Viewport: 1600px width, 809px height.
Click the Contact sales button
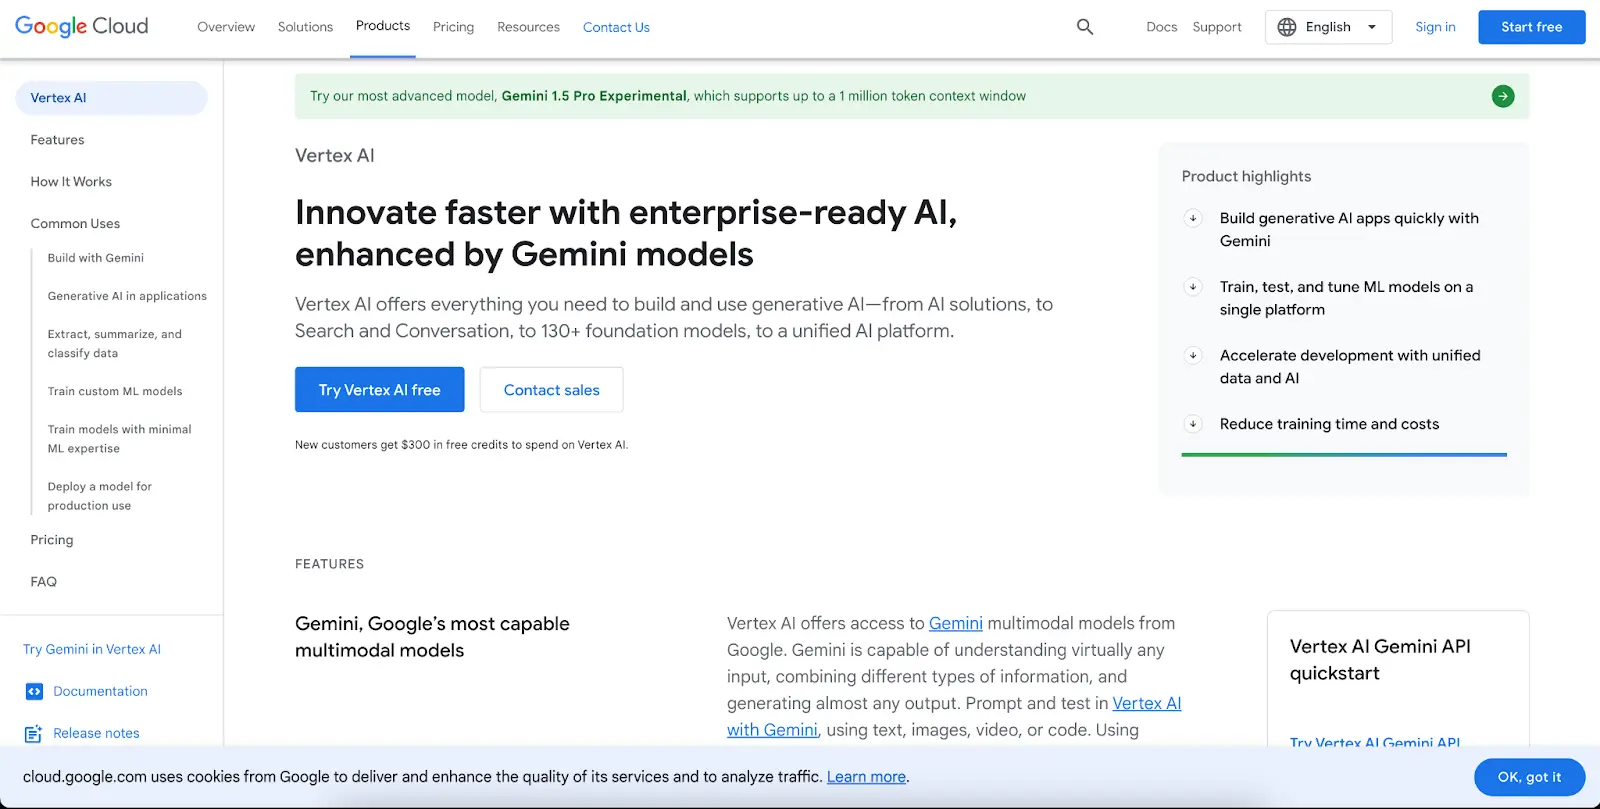[551, 390]
